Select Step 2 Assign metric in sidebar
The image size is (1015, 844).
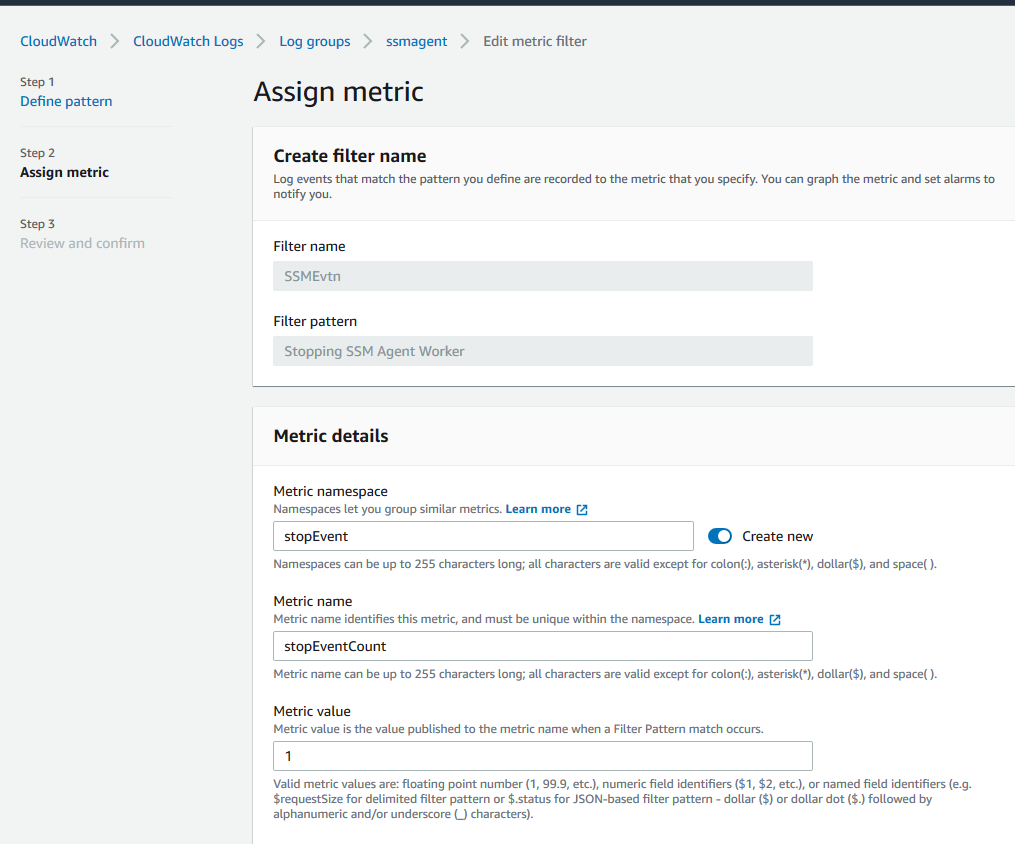coord(64,172)
